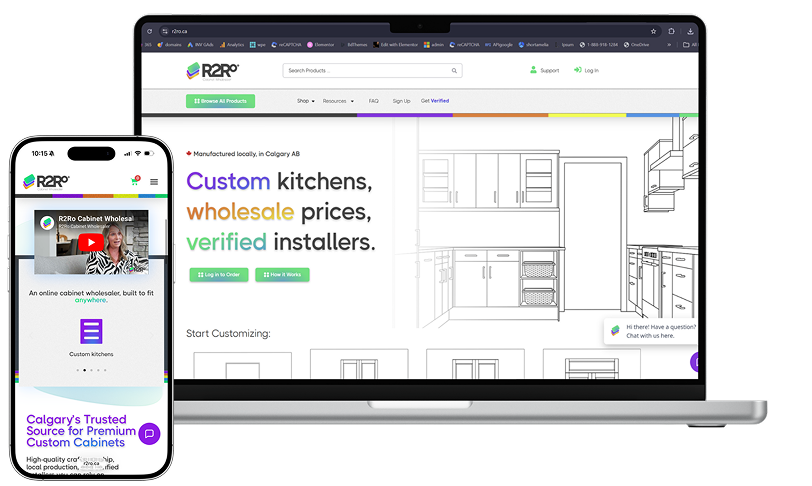The height and width of the screenshot is (486, 812).
Task: Open the browser extensions puzzle icon
Action: point(671,31)
